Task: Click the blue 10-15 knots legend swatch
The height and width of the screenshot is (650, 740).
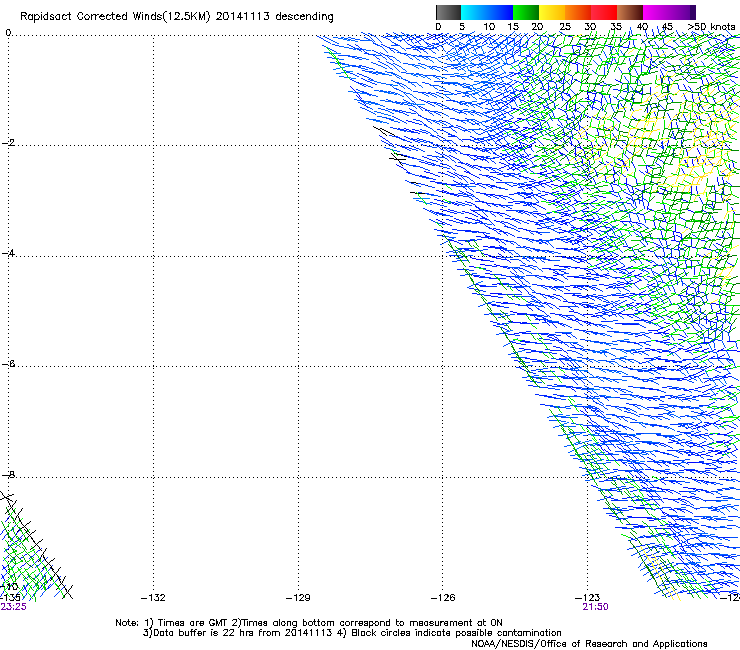Action: tap(500, 12)
